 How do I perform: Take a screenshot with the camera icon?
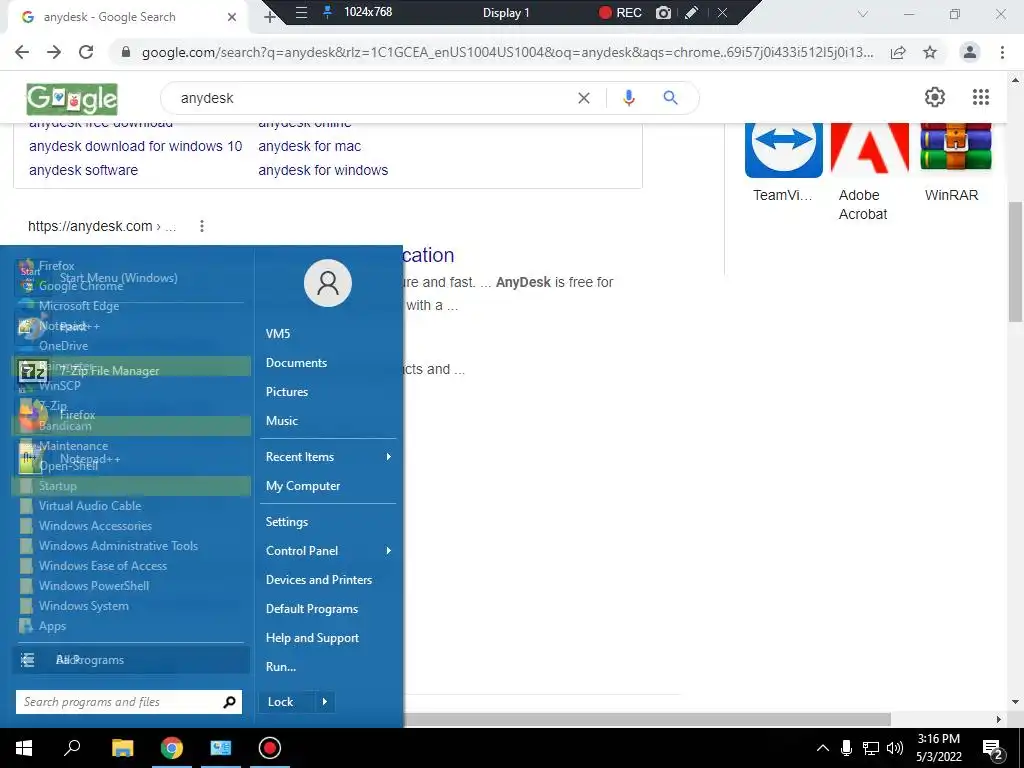click(663, 12)
